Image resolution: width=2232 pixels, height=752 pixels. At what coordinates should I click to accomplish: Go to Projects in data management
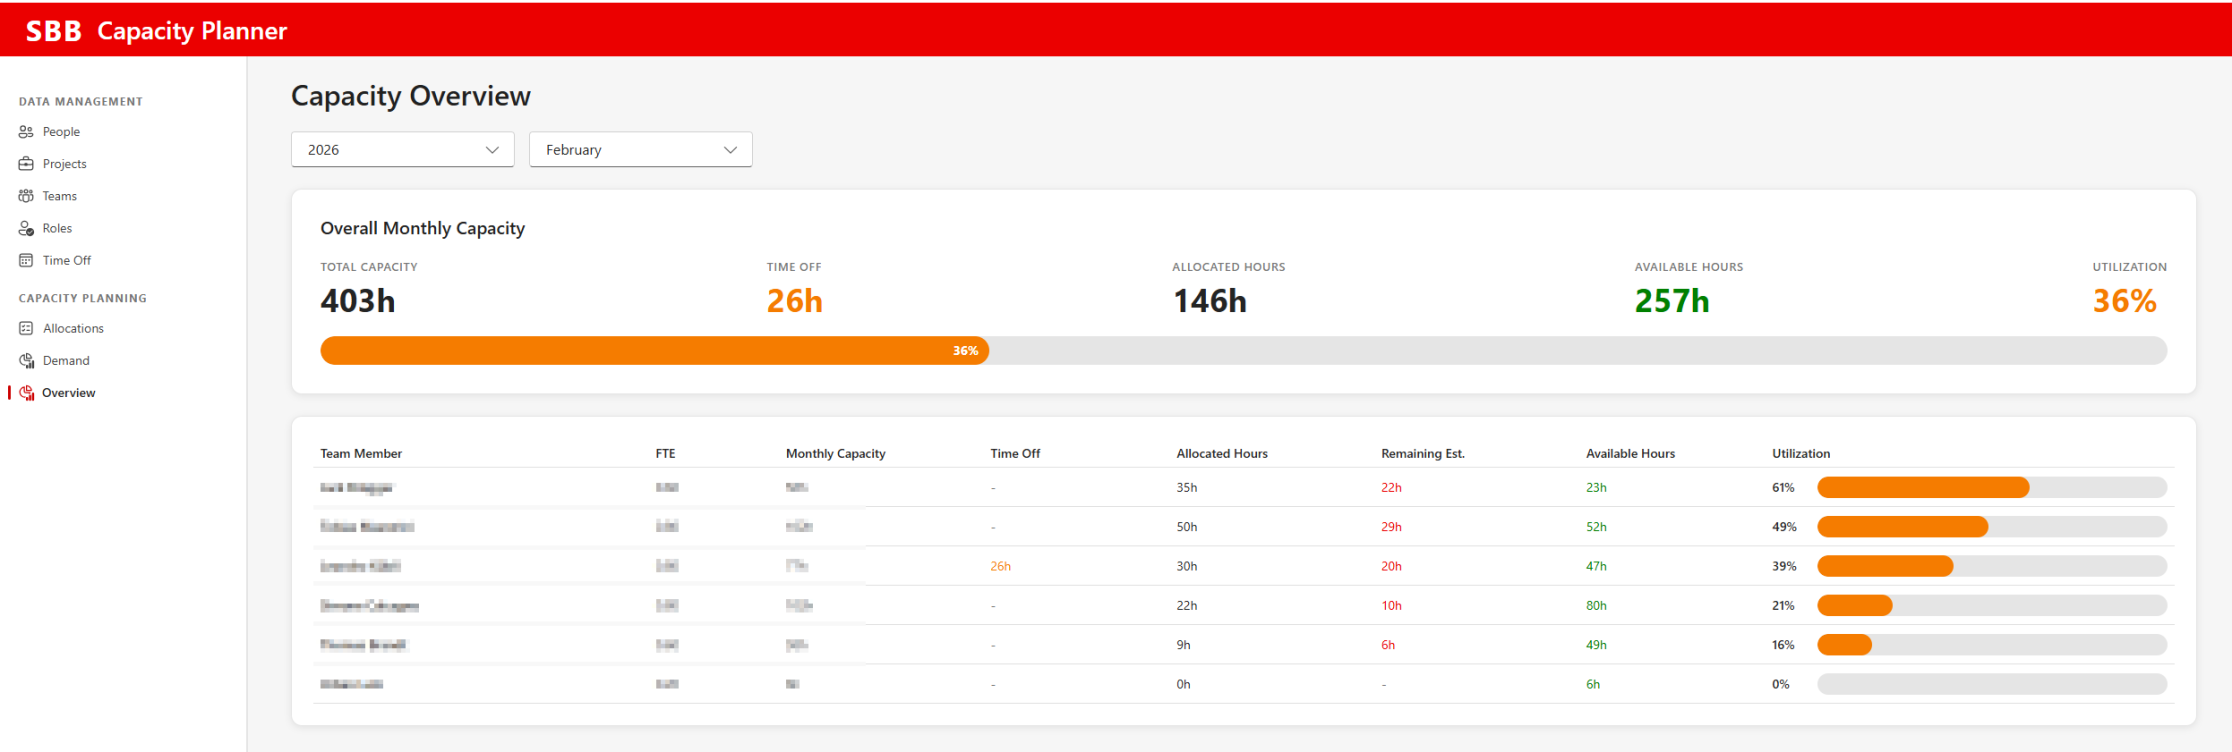[x=64, y=164]
